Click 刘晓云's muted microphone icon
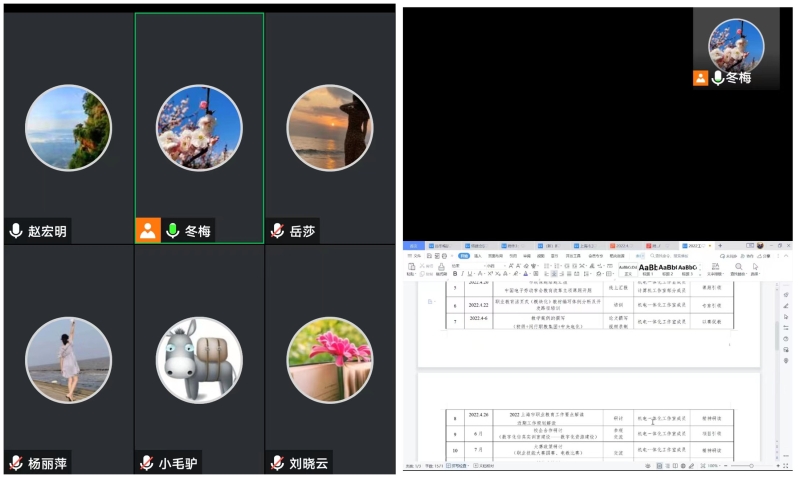Viewport: 800px width, 478px height. (277, 463)
